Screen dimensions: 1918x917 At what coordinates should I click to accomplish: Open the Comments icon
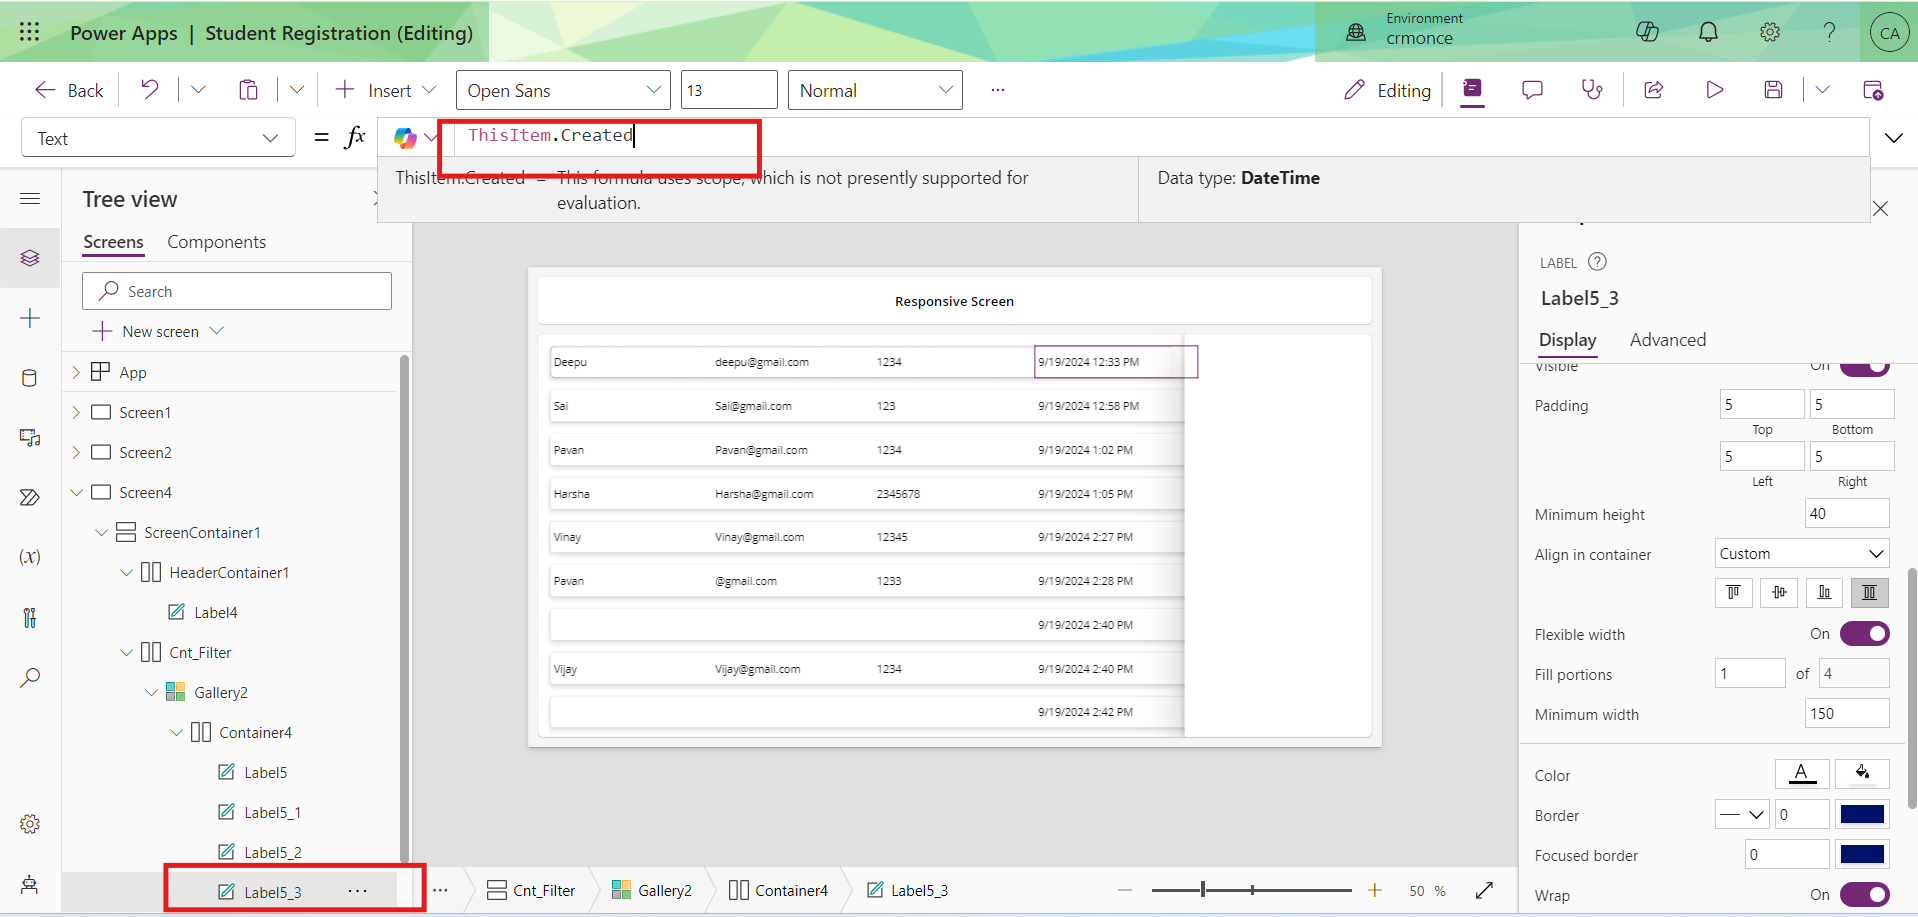1532,90
